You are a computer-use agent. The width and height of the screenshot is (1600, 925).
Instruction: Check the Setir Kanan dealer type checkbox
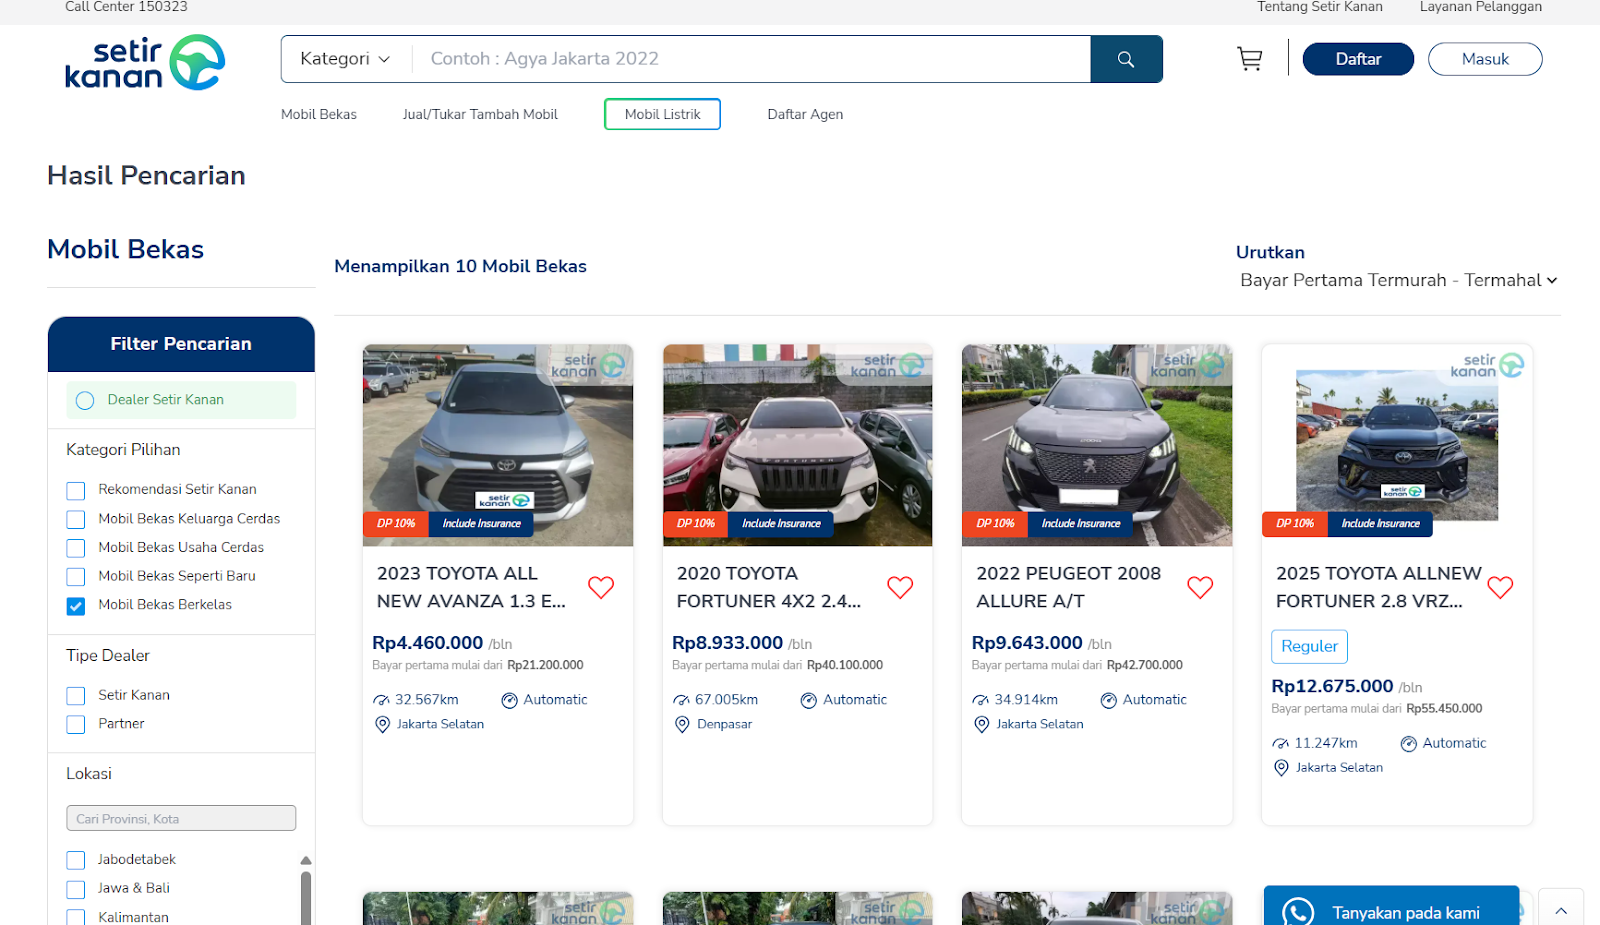(x=76, y=696)
